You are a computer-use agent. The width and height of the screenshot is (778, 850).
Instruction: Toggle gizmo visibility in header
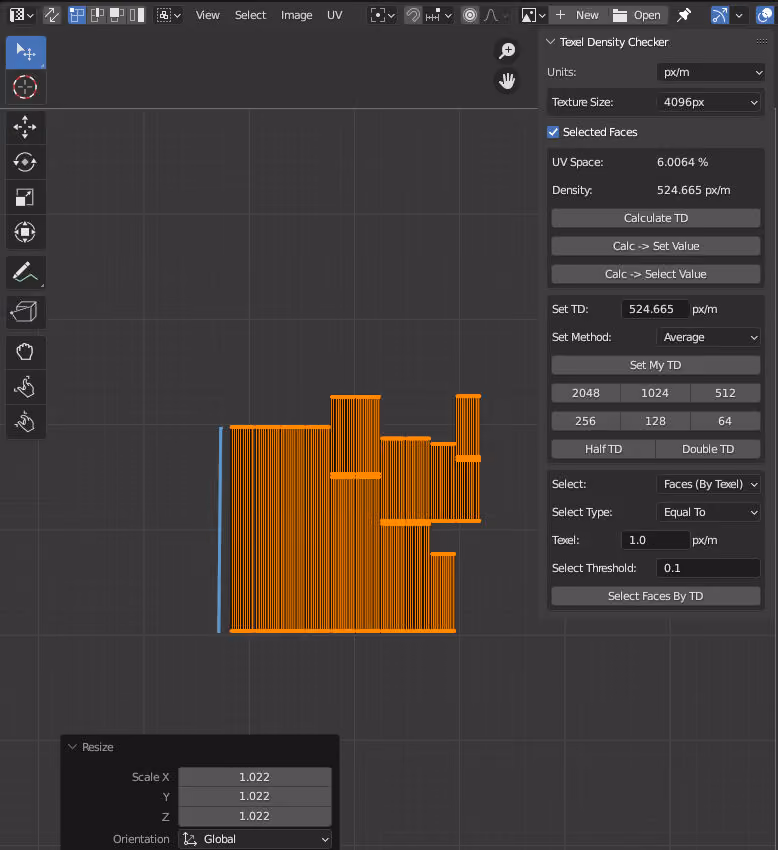click(719, 15)
